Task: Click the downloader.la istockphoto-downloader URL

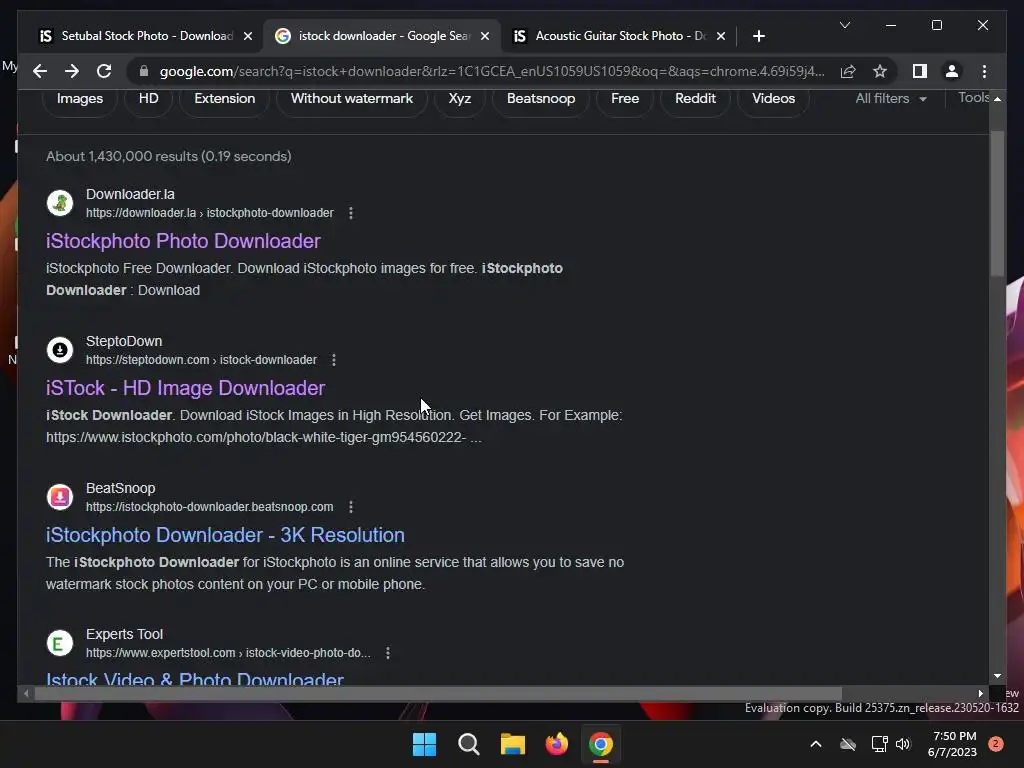Action: coord(210,213)
